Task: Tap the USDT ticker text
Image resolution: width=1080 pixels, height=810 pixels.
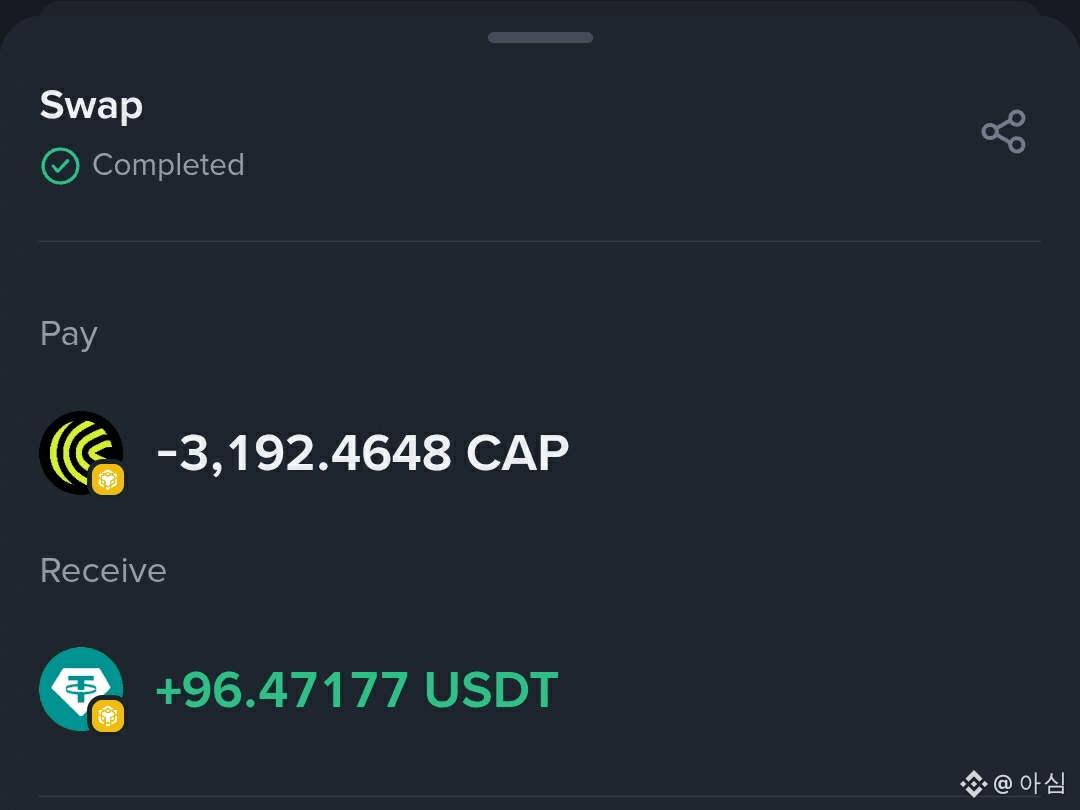Action: point(492,689)
